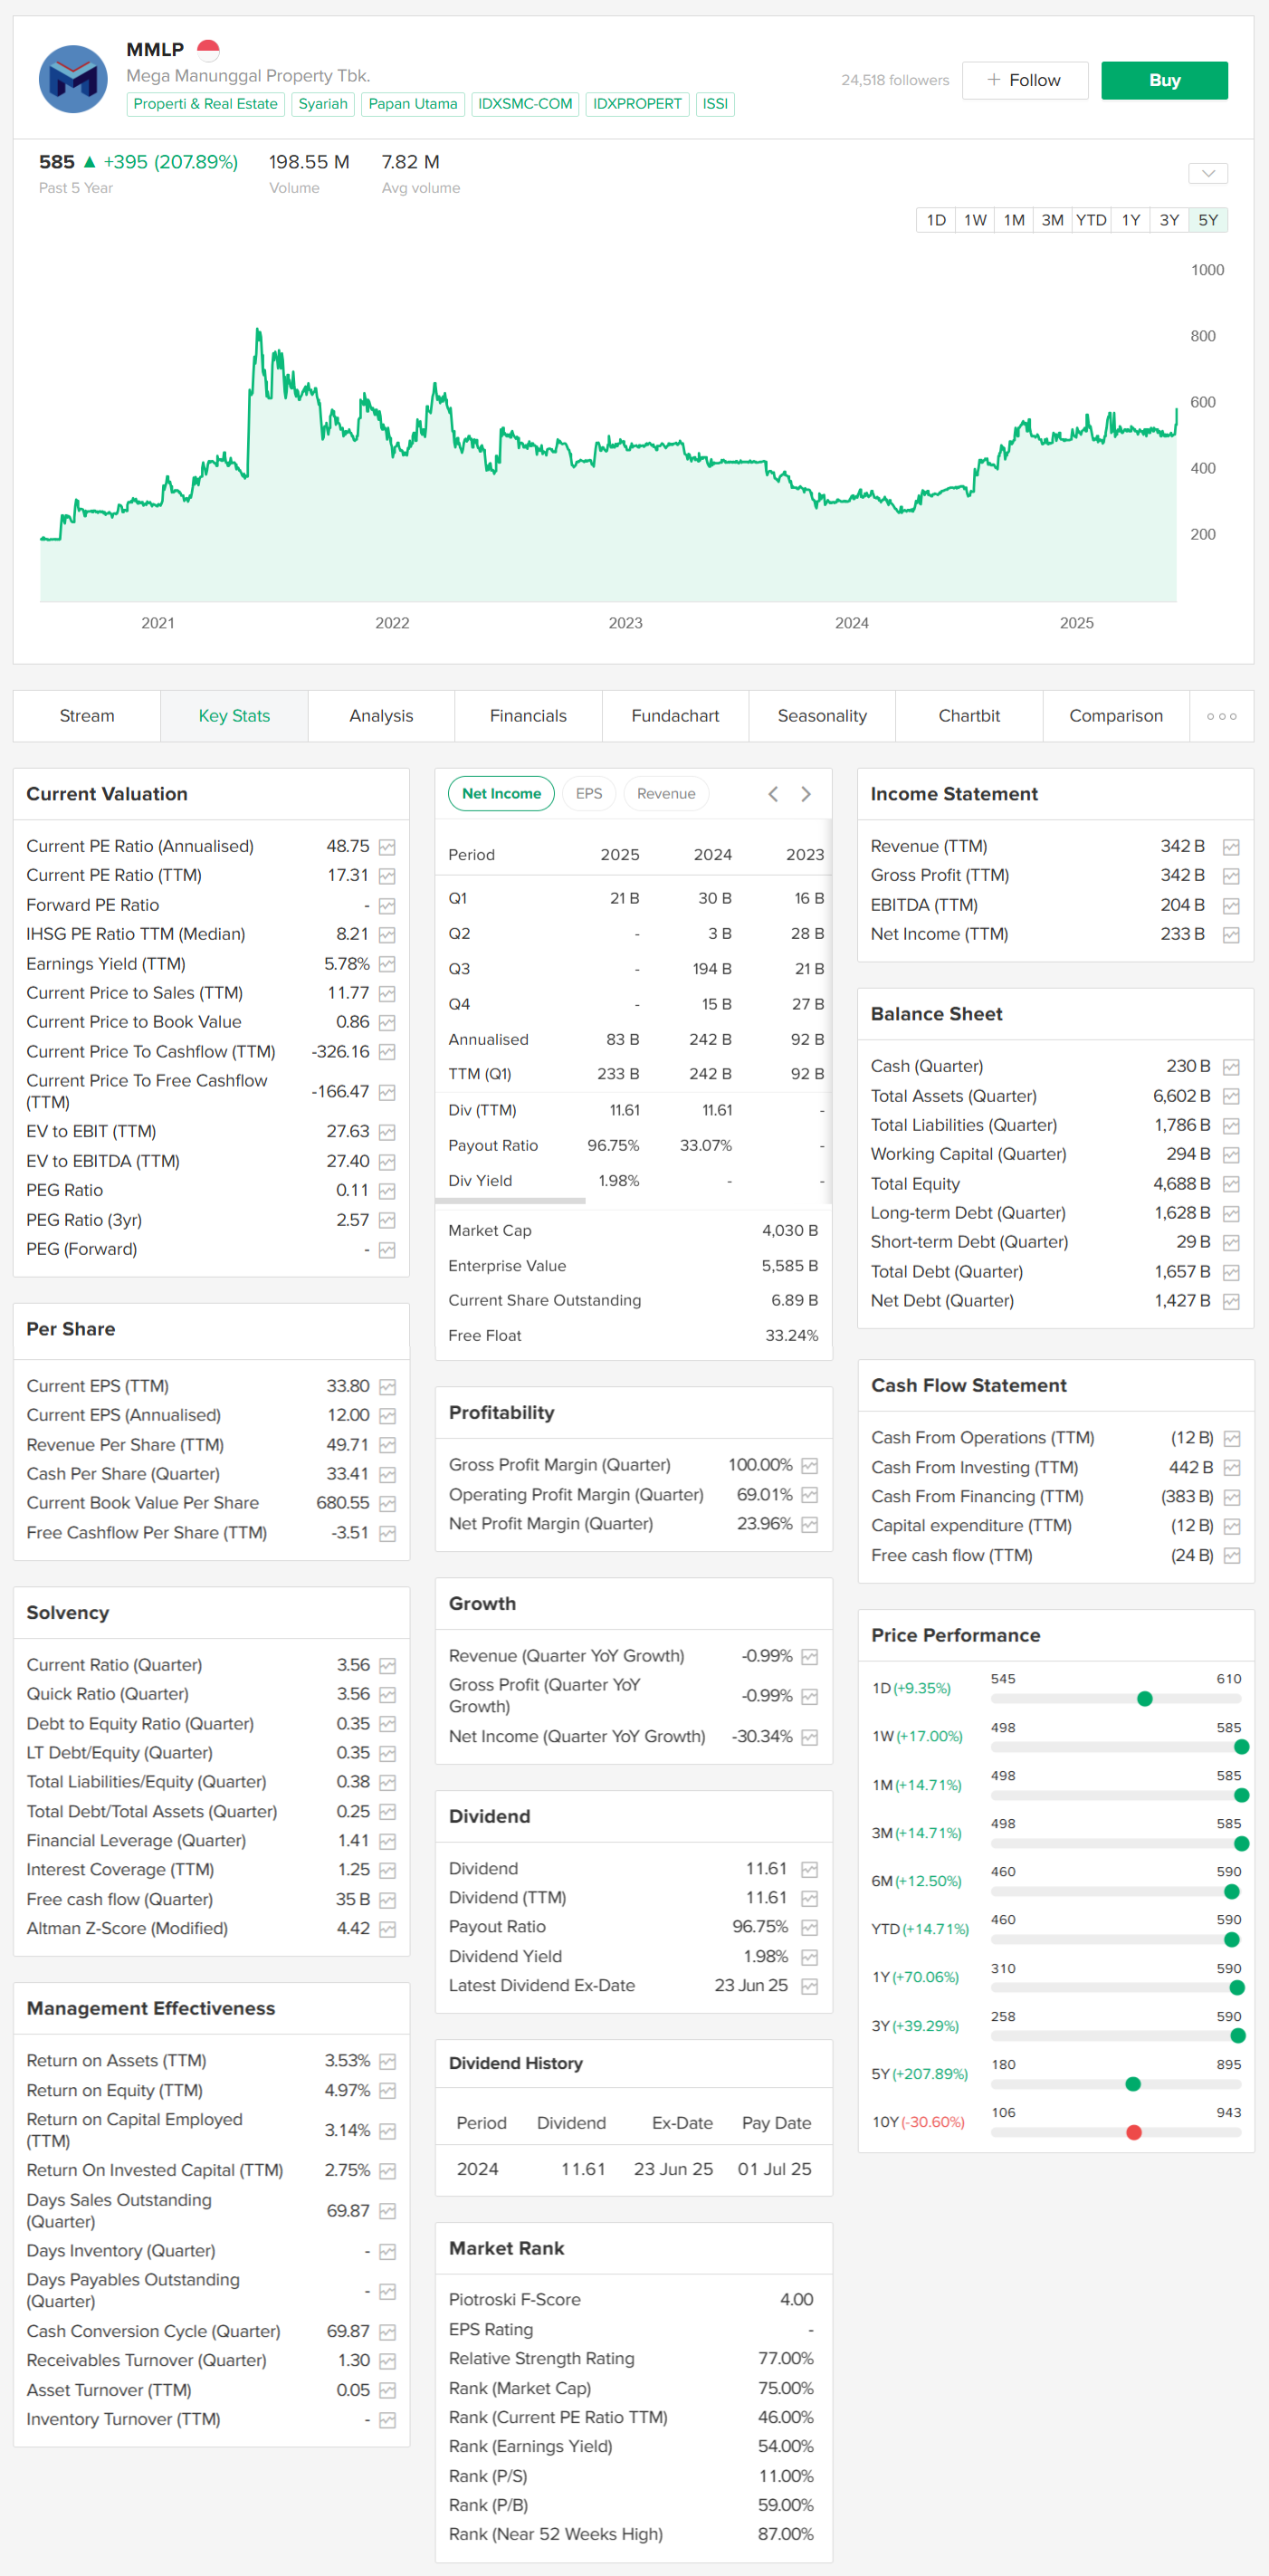Open chart icon for Free cash flow (TTM)
This screenshot has width=1269, height=2576.
tap(1231, 1556)
